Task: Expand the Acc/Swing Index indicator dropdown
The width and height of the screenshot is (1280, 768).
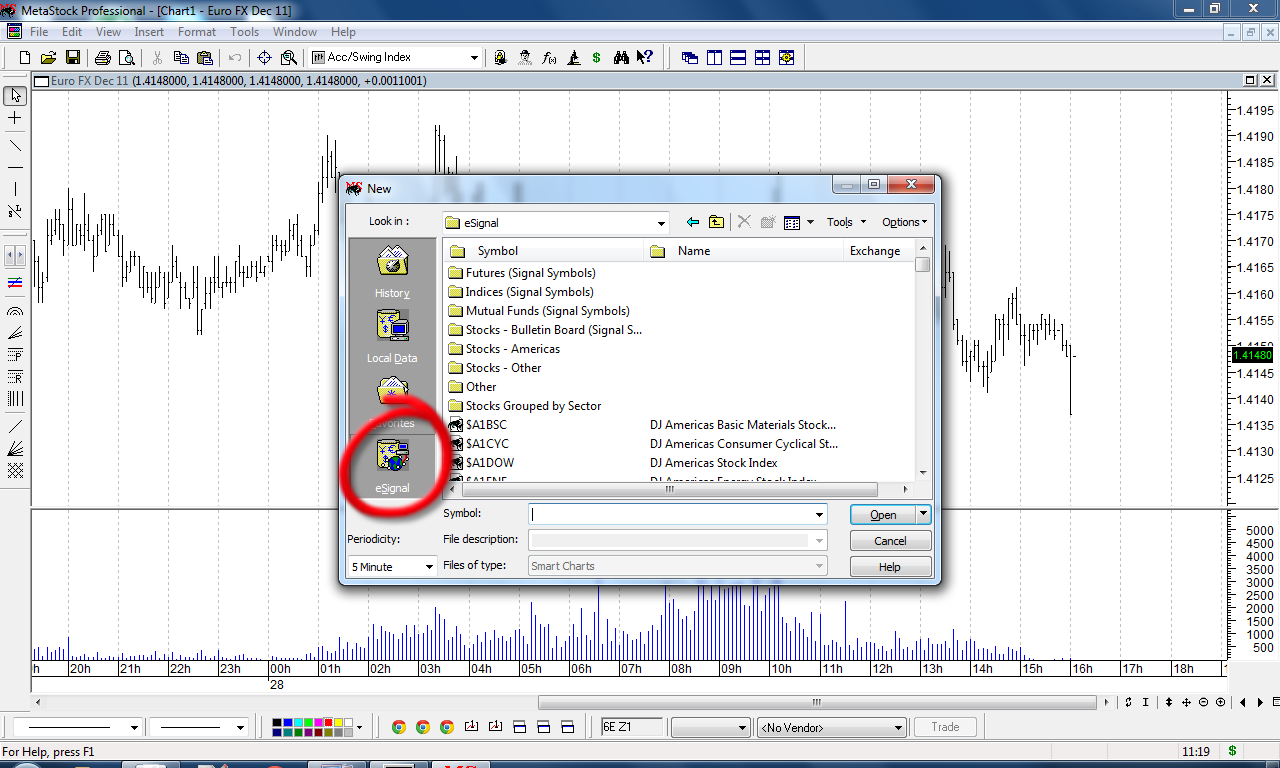Action: click(x=474, y=58)
